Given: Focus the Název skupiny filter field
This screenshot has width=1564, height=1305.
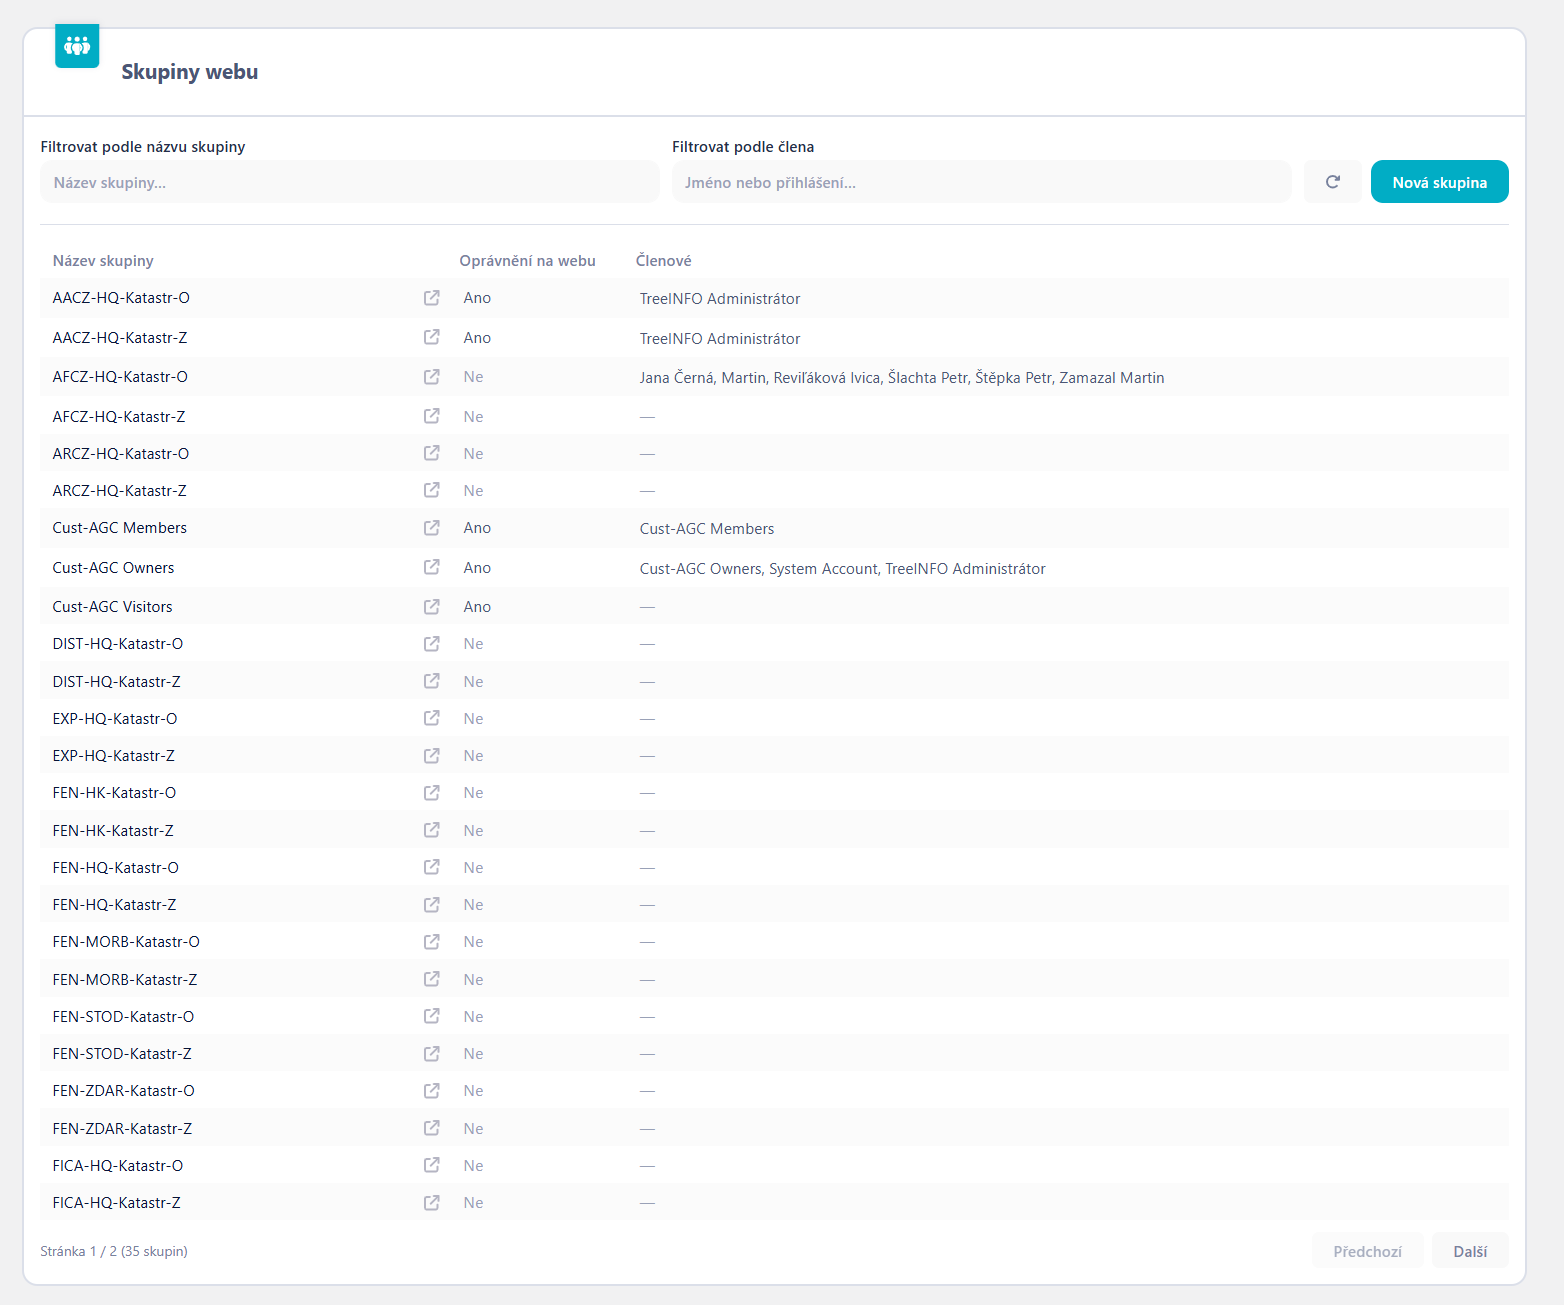Looking at the screenshot, I should pos(350,182).
